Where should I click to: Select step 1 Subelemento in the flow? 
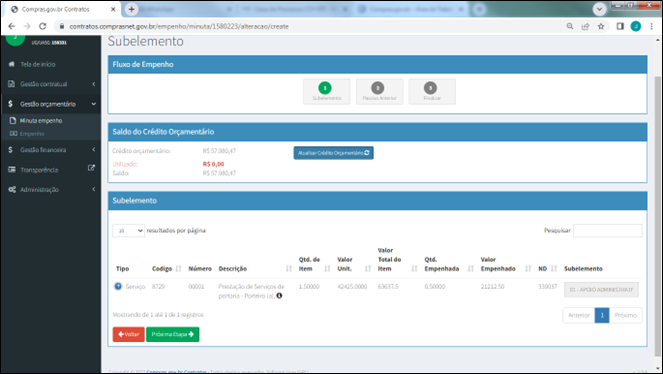(x=326, y=91)
